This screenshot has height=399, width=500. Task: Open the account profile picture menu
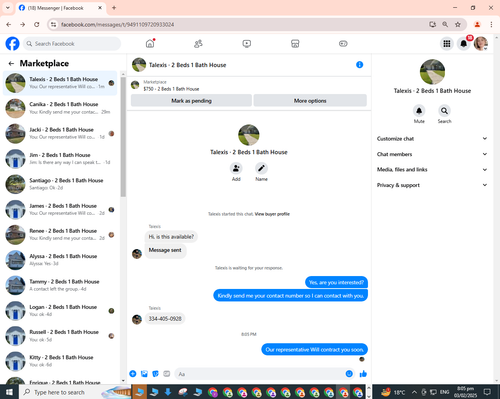(x=481, y=44)
